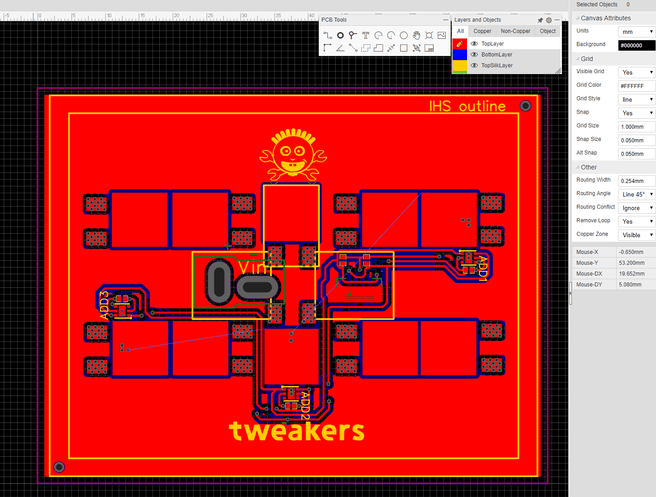
Task: Collapse the Canvas Attributes section
Action: 577,18
